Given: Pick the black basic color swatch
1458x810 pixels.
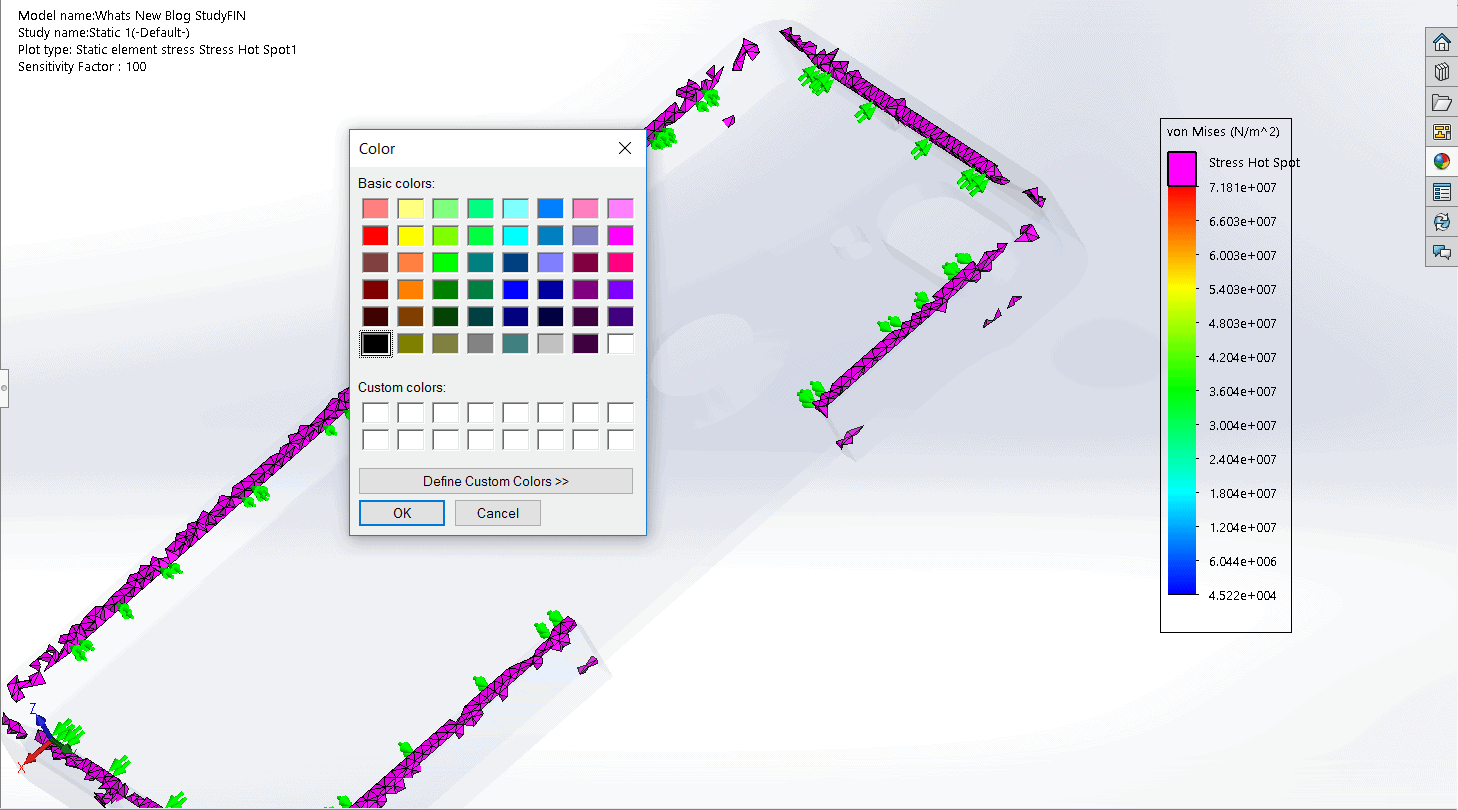Looking at the screenshot, I should pyautogui.click(x=375, y=344).
